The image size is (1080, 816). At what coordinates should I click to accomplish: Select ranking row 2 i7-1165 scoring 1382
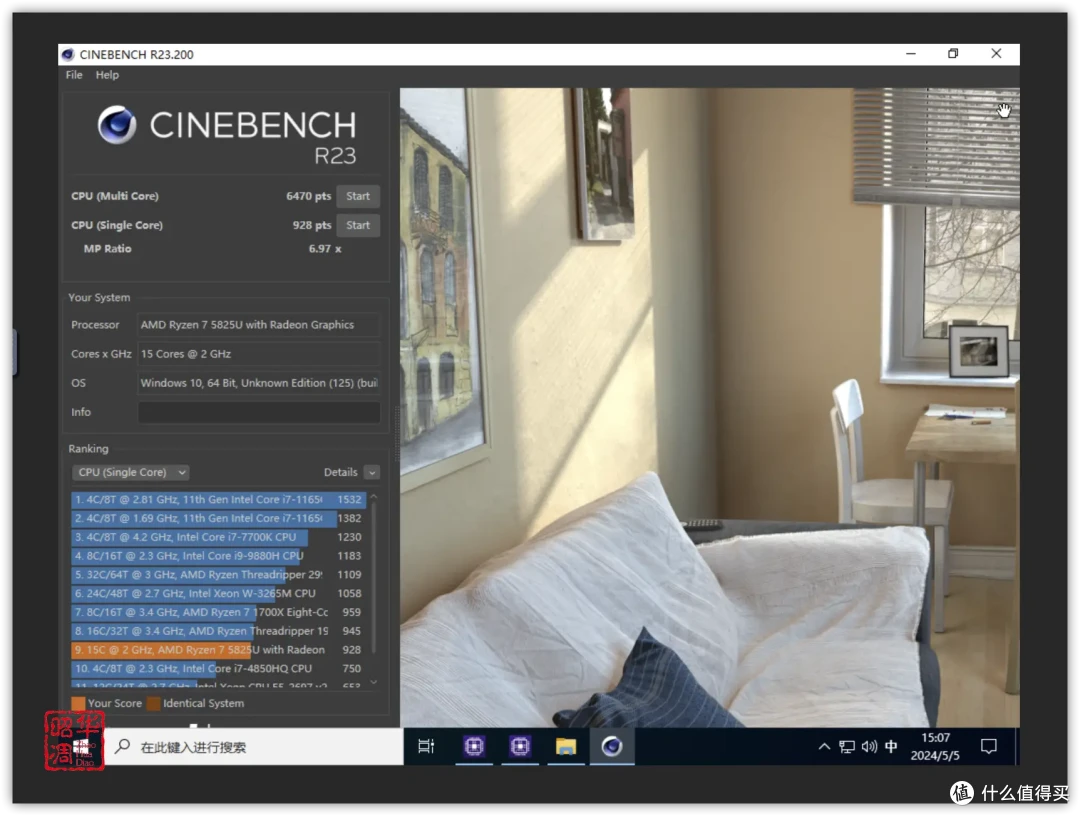[x=218, y=518]
